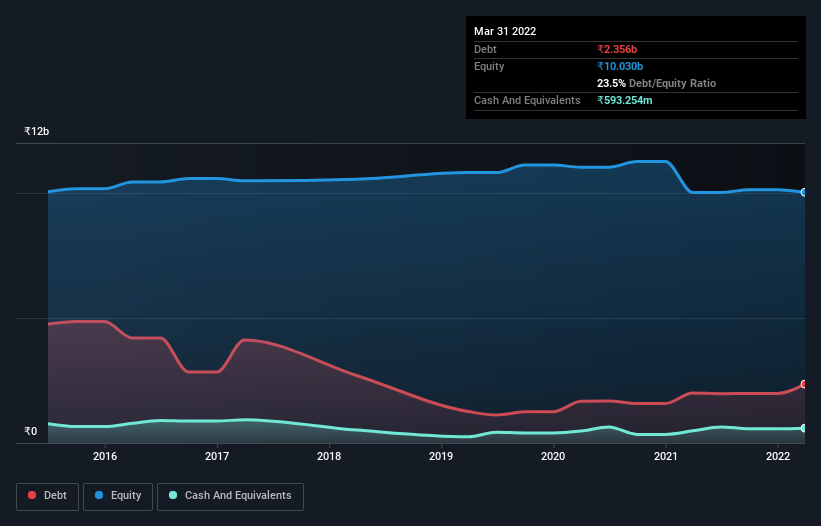The height and width of the screenshot is (526, 821).
Task: Select the 2016 x-axis label
Action: pyautogui.click(x=105, y=456)
